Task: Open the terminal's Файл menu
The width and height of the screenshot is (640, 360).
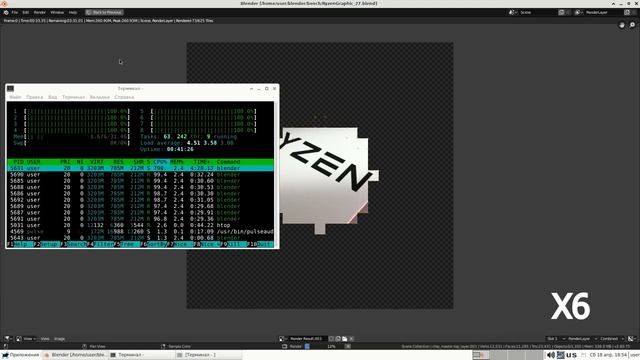Action: tap(15, 97)
